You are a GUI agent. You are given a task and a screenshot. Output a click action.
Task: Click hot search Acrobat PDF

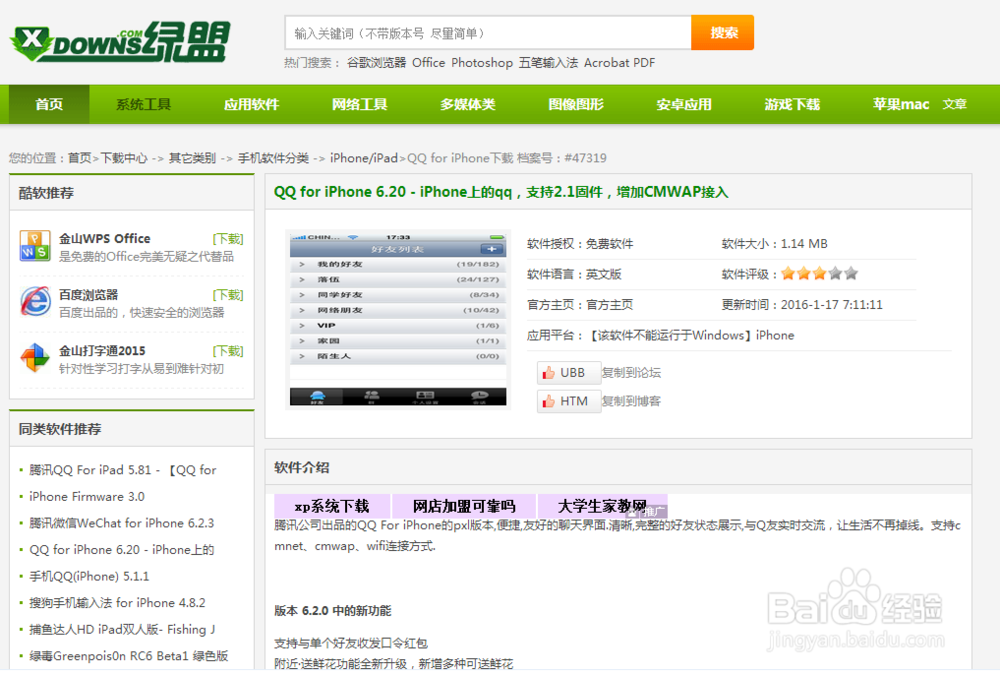[619, 63]
